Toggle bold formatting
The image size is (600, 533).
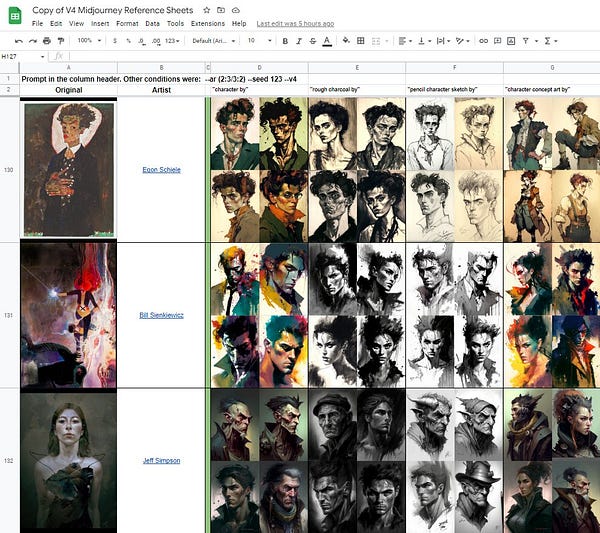285,41
